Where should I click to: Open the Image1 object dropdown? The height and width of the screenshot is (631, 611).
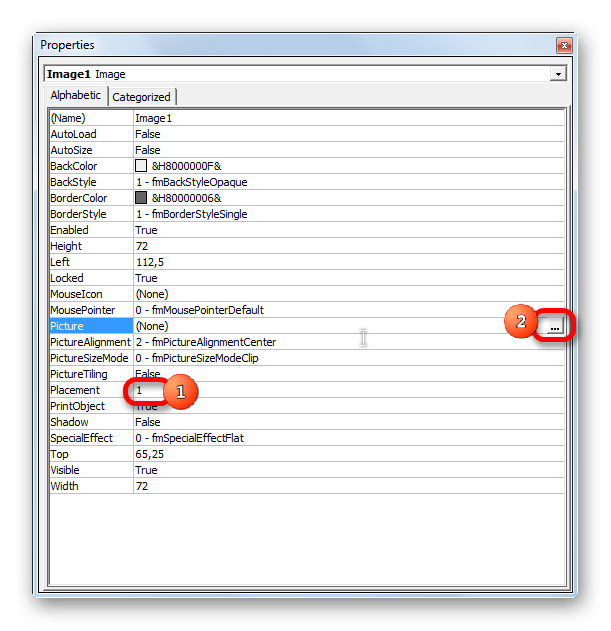click(558, 74)
